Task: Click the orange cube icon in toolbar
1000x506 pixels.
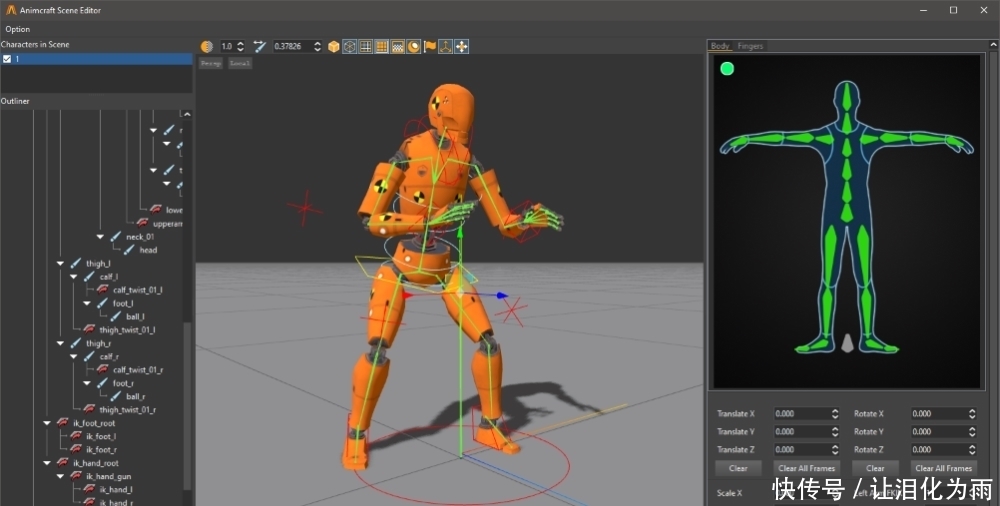Action: pos(333,46)
